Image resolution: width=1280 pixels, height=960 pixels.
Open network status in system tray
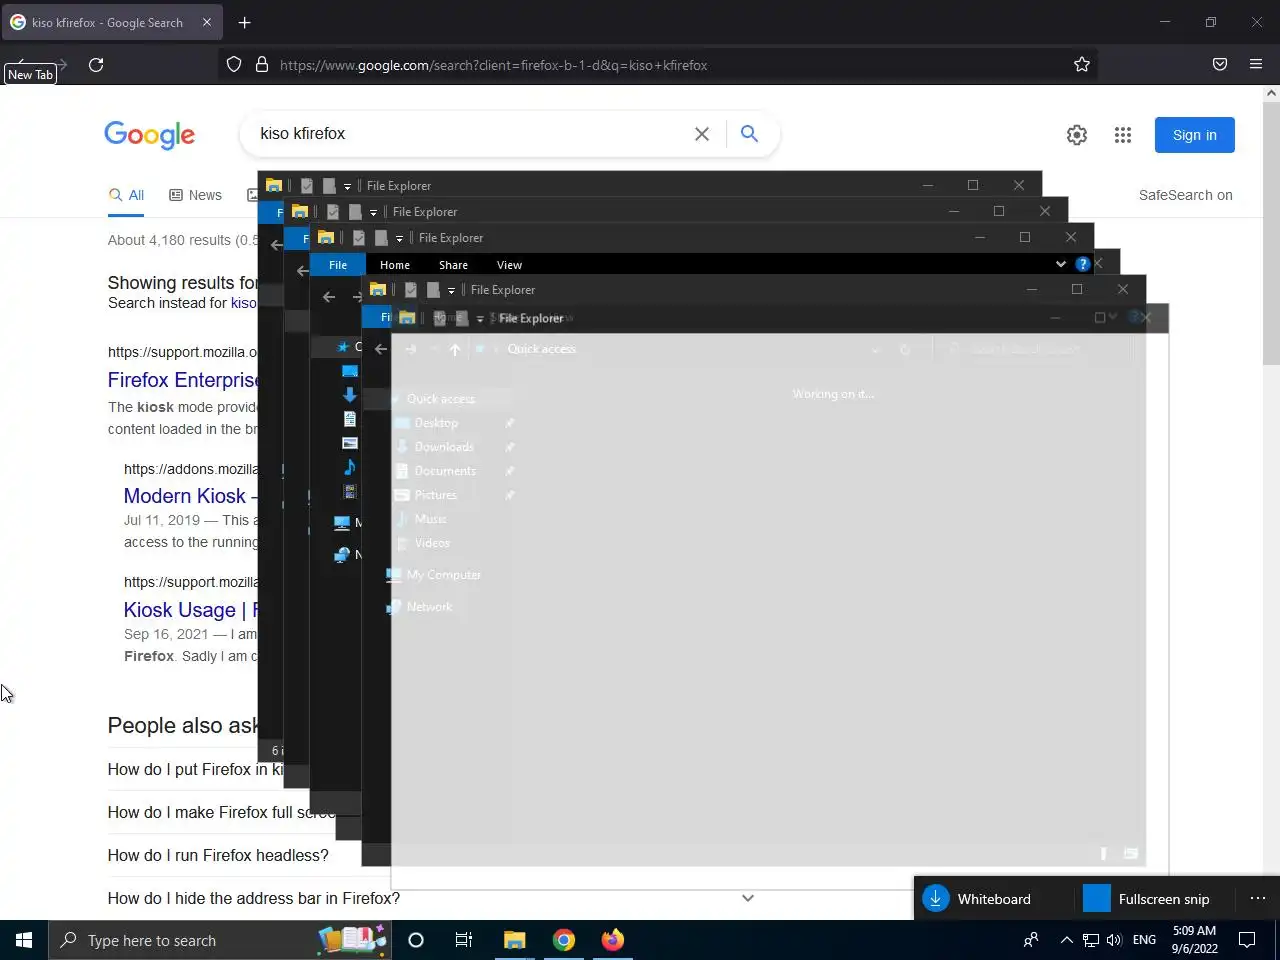[1091, 940]
